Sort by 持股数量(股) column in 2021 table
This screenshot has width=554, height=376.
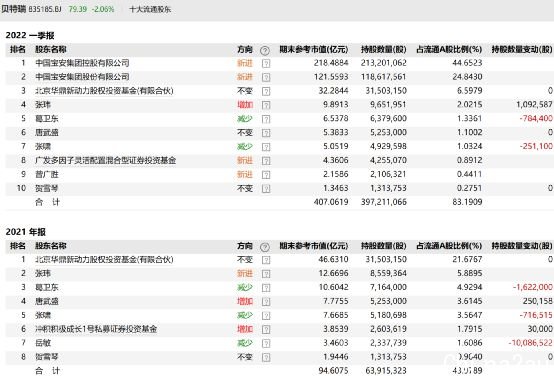(383, 246)
